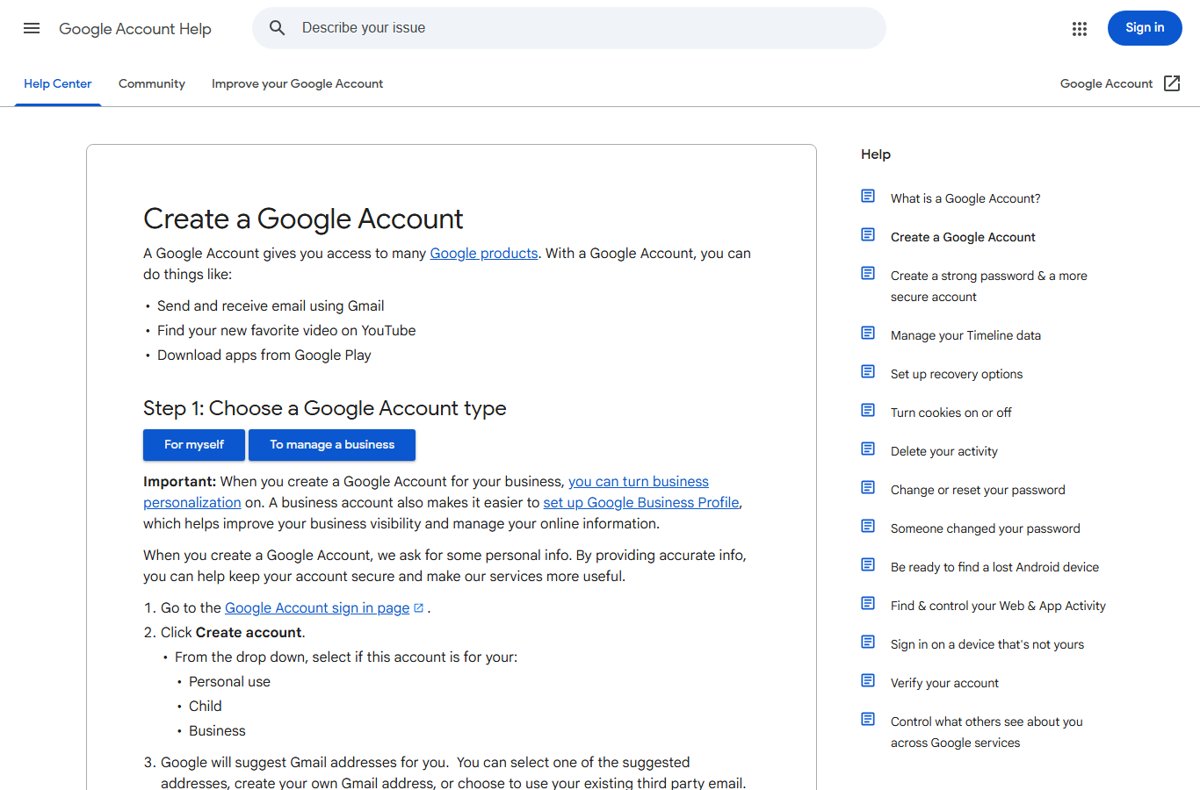Open Turn cookies on or off article

[x=951, y=413]
